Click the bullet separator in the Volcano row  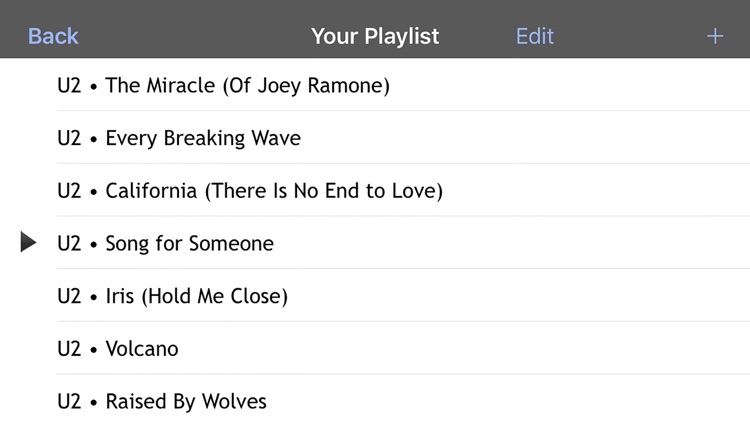(93, 350)
